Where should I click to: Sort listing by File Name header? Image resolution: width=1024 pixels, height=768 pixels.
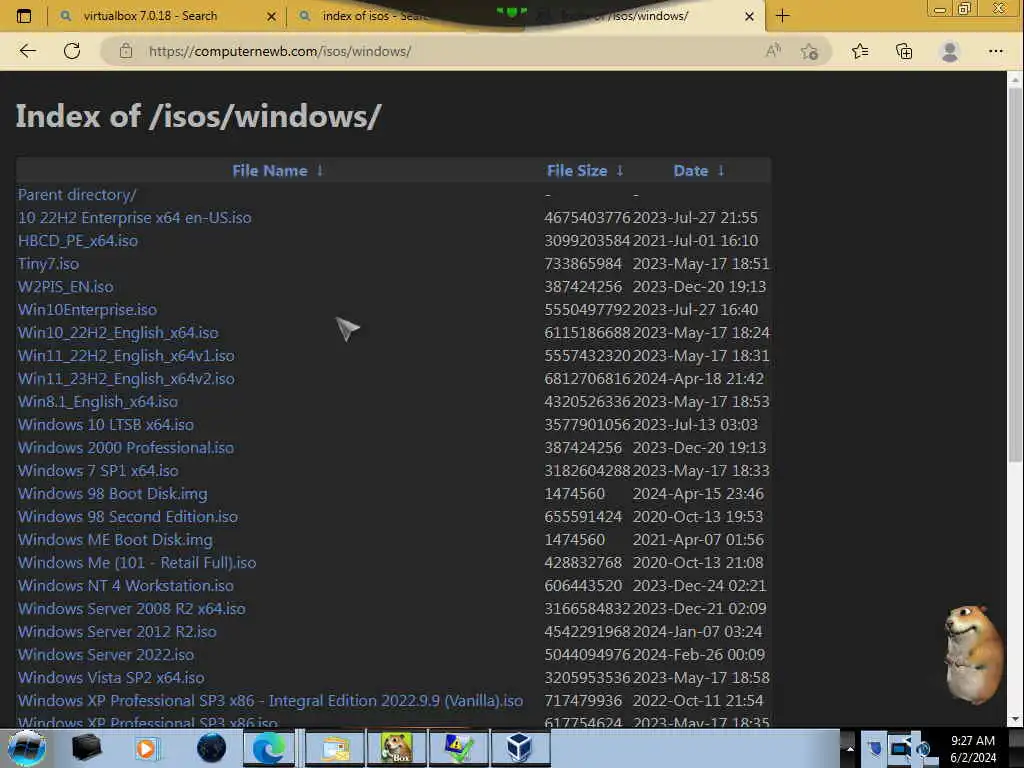pyautogui.click(x=270, y=170)
